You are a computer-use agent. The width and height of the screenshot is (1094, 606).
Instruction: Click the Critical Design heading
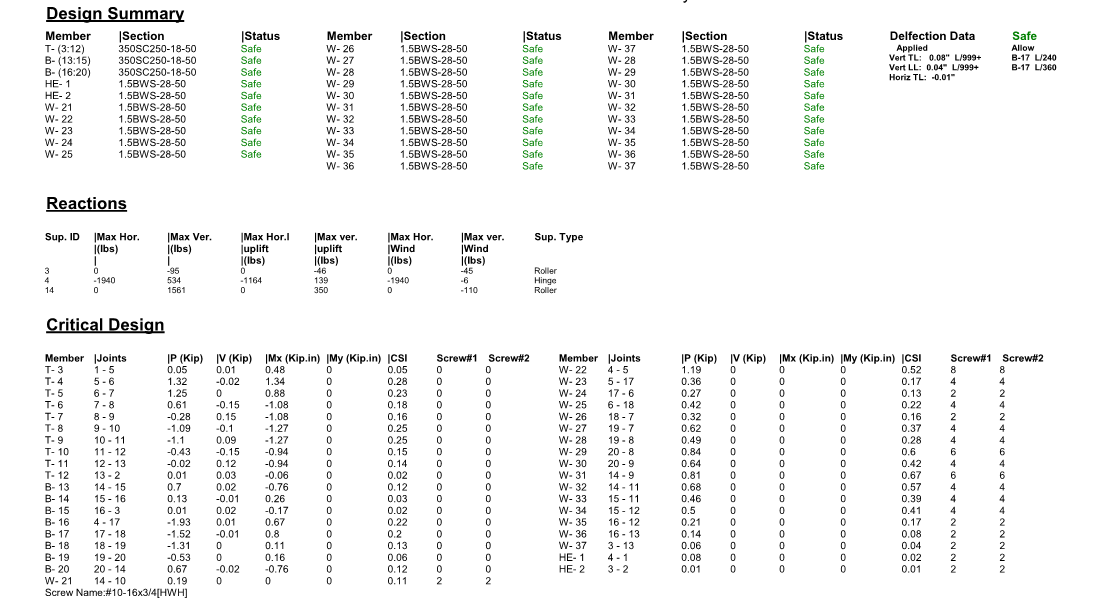[105, 325]
